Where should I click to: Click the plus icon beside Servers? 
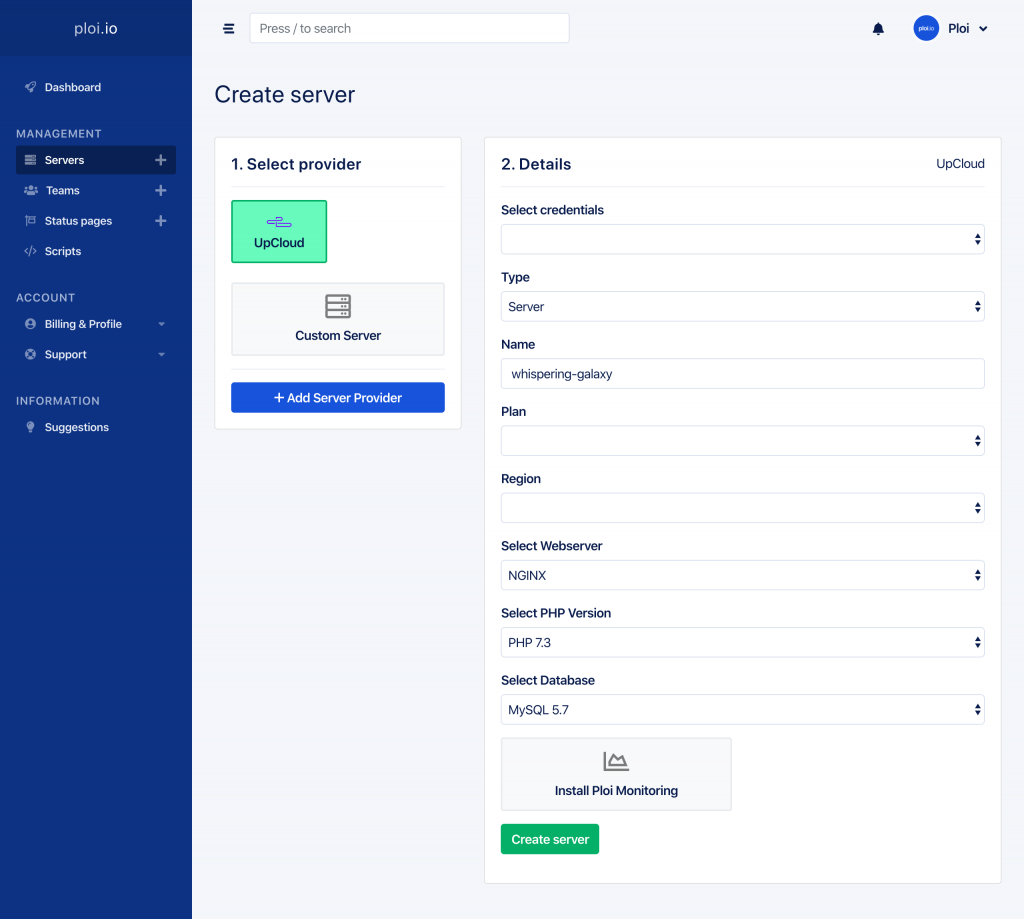[160, 160]
